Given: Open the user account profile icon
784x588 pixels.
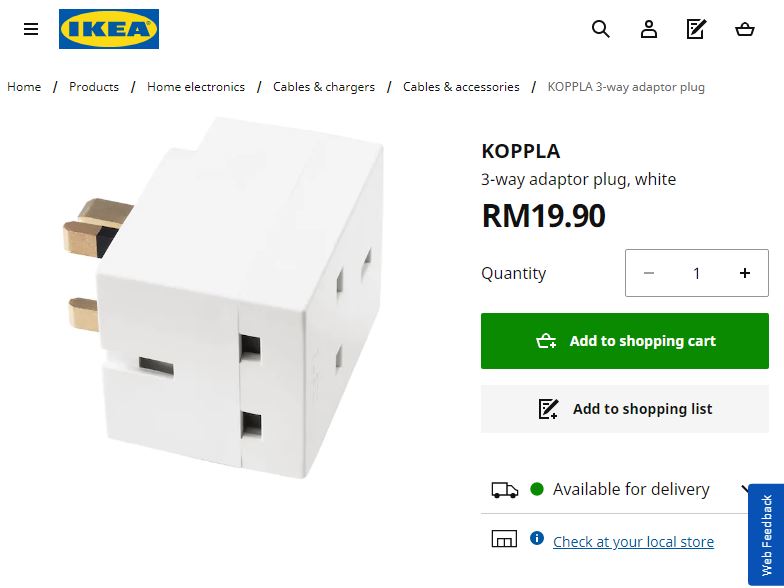Looking at the screenshot, I should click(649, 29).
